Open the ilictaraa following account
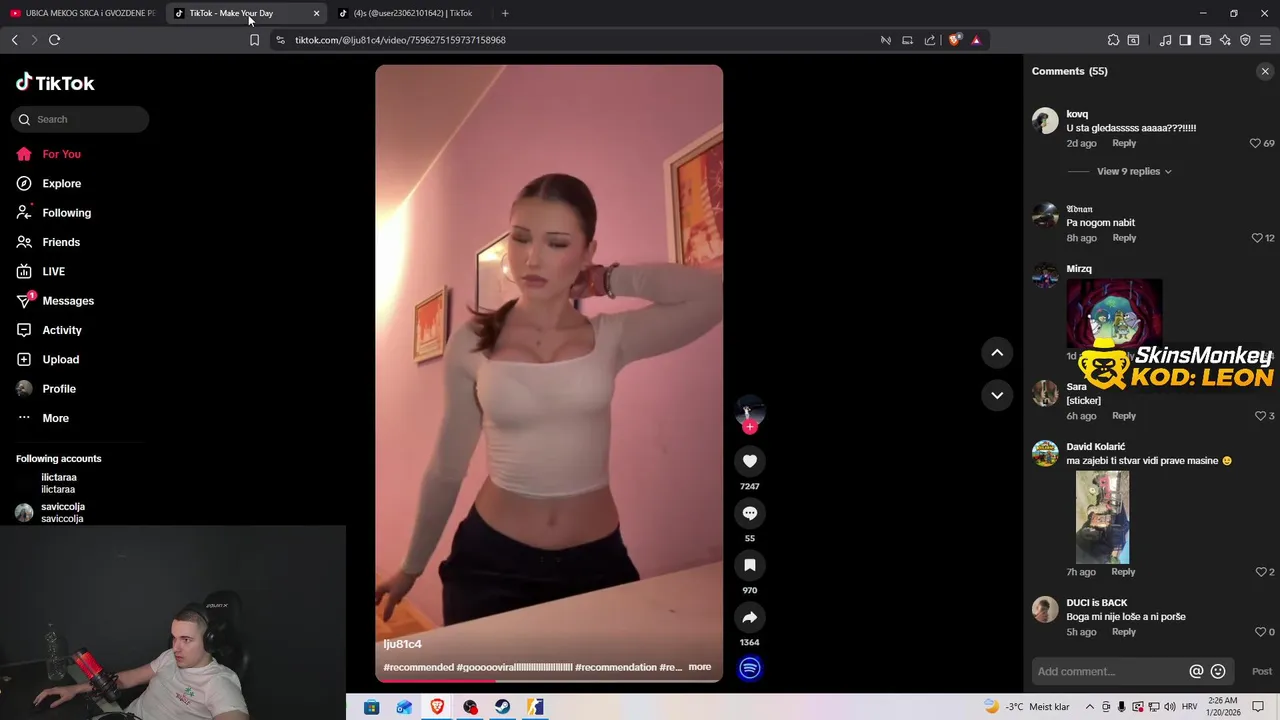This screenshot has width=1280, height=720. point(58,483)
